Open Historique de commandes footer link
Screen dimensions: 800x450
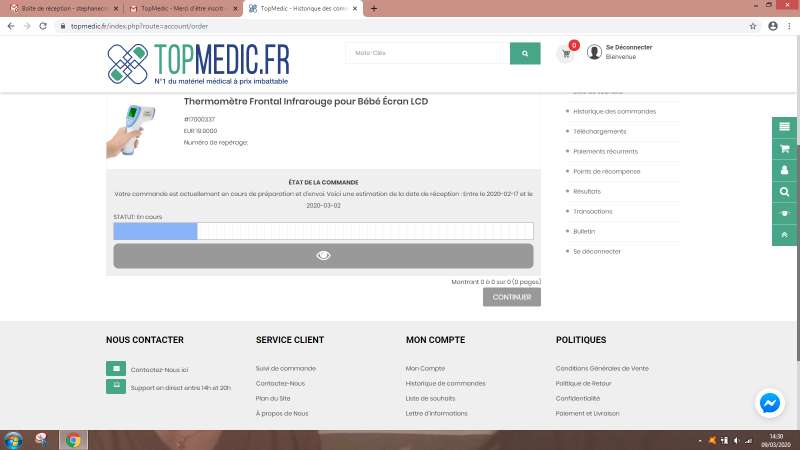445,383
